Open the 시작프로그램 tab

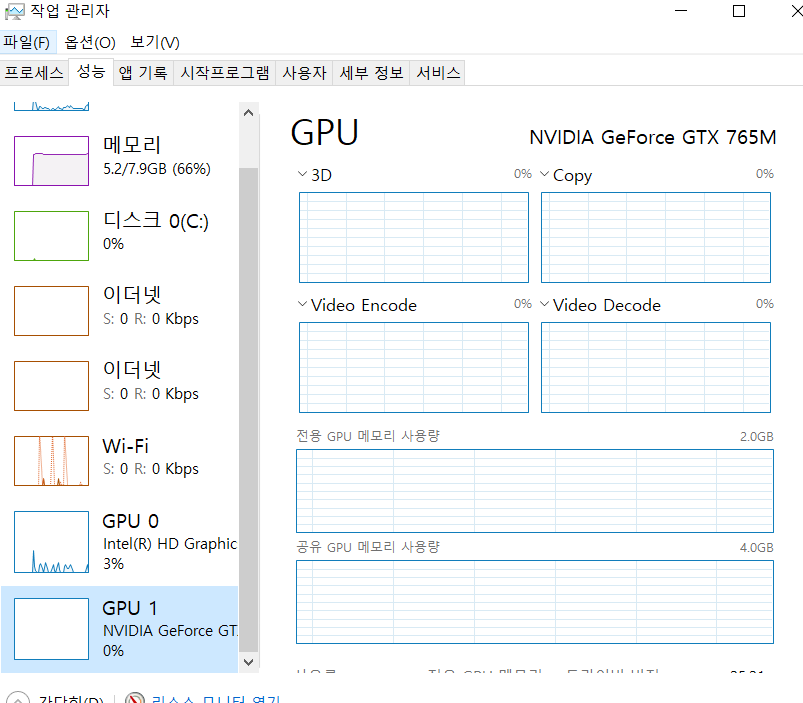point(224,73)
